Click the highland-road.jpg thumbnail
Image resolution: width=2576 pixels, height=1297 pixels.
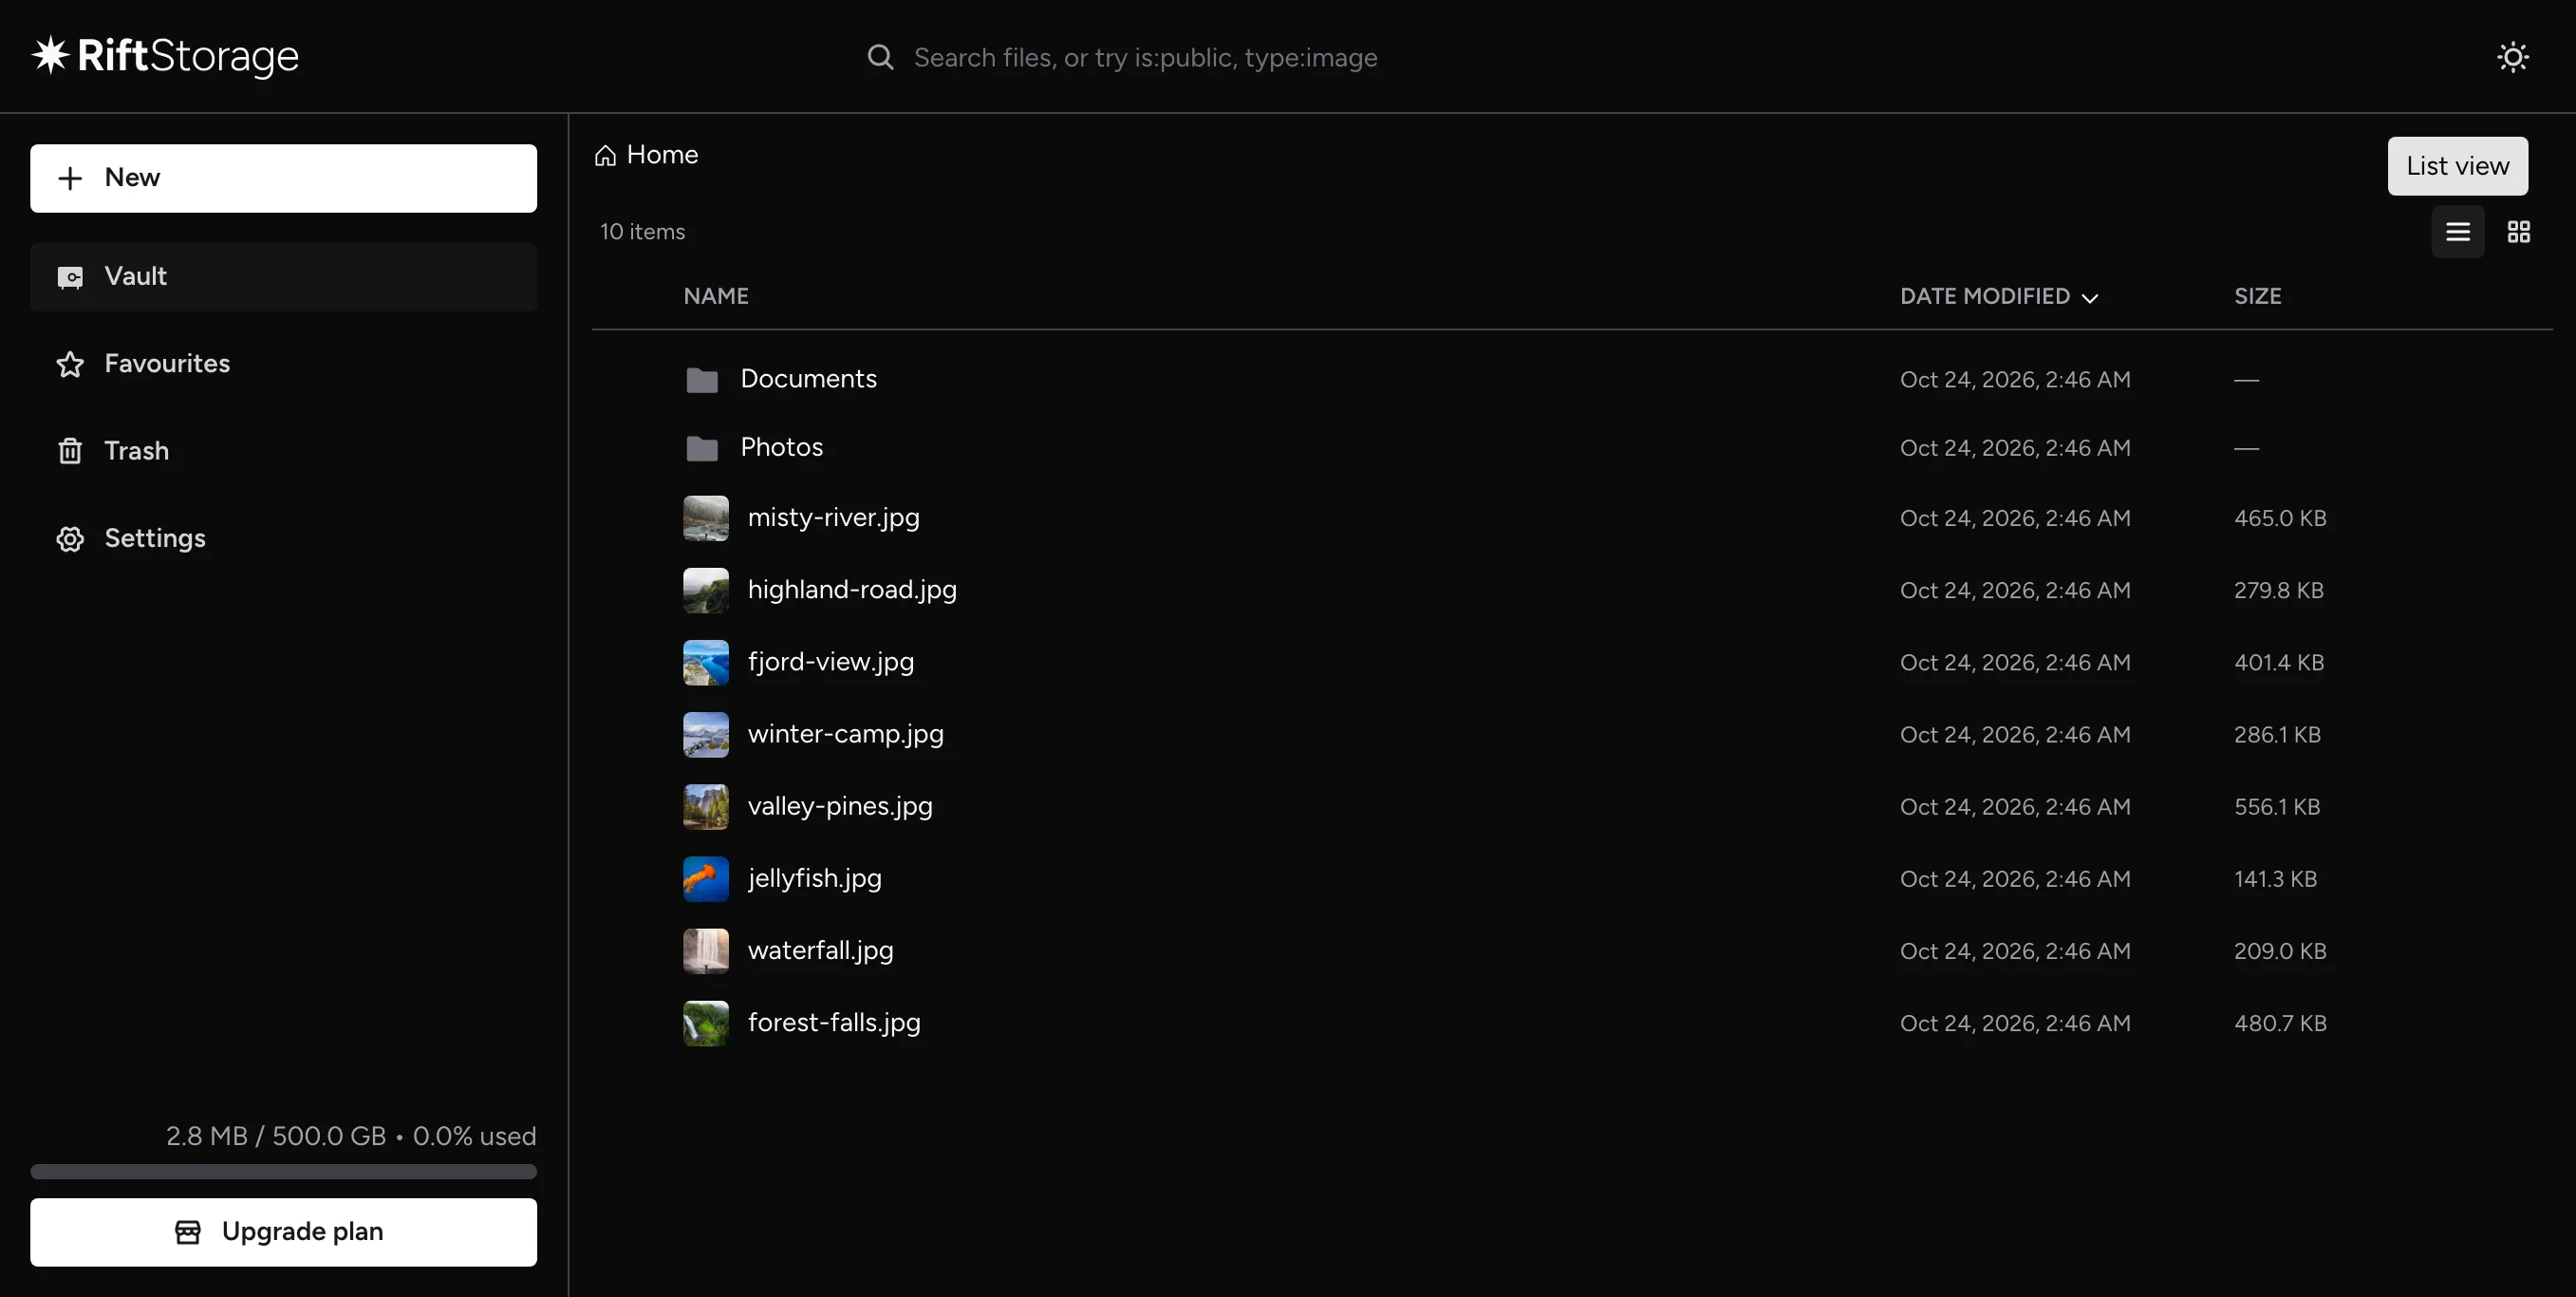[x=706, y=590]
